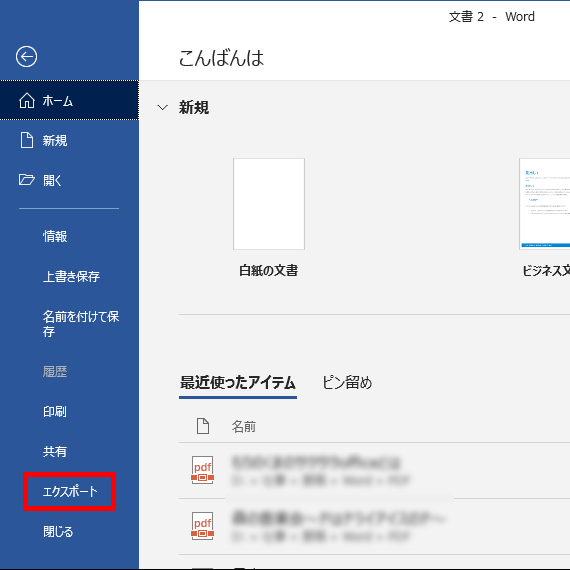Select エクスポート in the sidebar
The width and height of the screenshot is (570, 570).
pyautogui.click(x=70, y=491)
